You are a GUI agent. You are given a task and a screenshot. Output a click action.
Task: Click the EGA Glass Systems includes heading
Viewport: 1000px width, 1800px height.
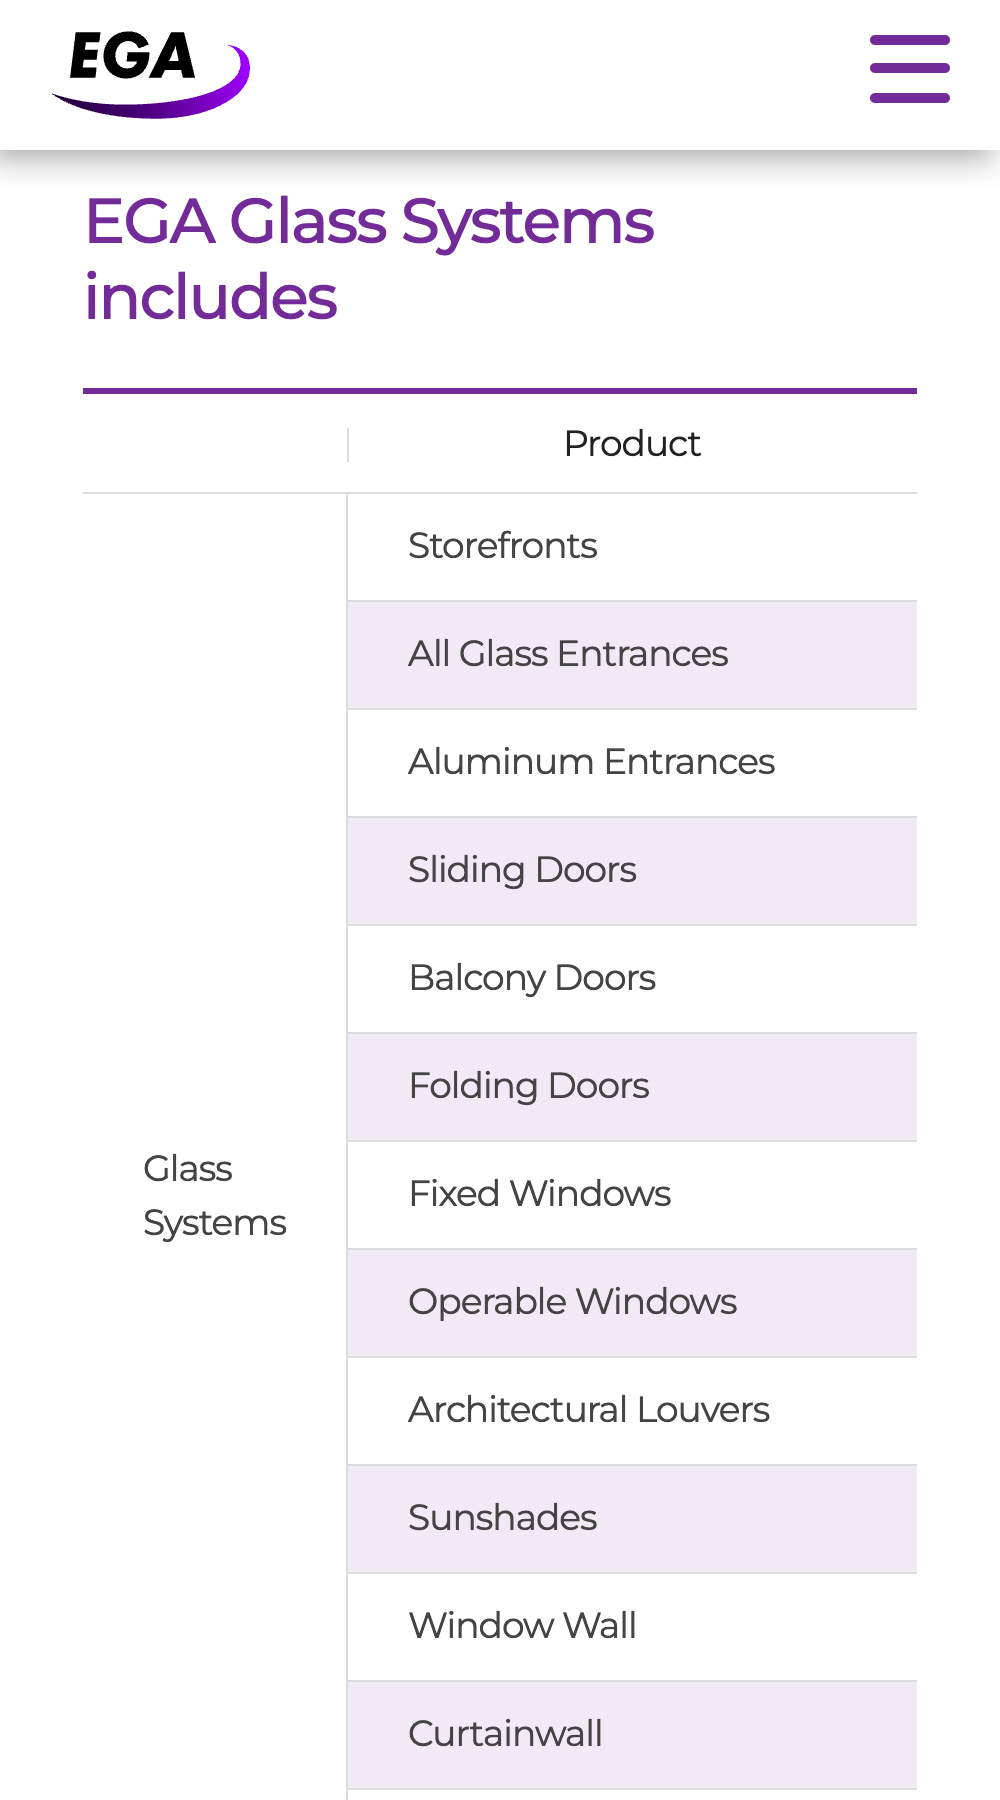pos(369,259)
